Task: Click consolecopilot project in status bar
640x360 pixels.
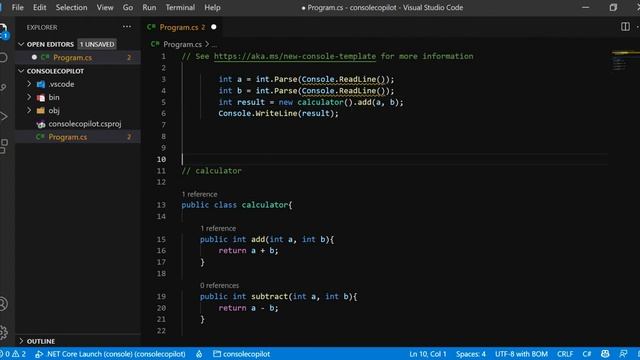Action: click(x=242, y=354)
